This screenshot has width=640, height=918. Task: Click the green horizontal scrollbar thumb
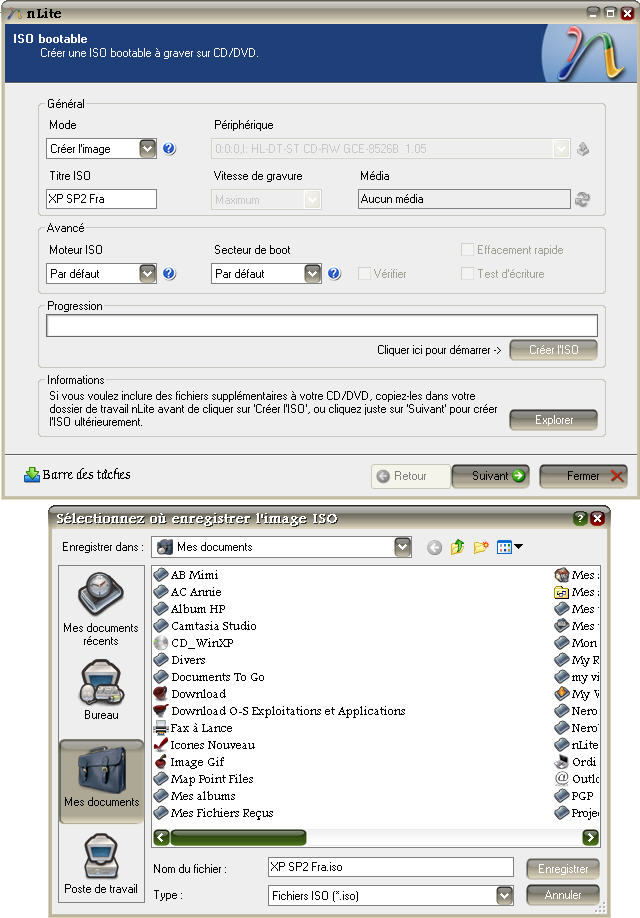pos(238,837)
